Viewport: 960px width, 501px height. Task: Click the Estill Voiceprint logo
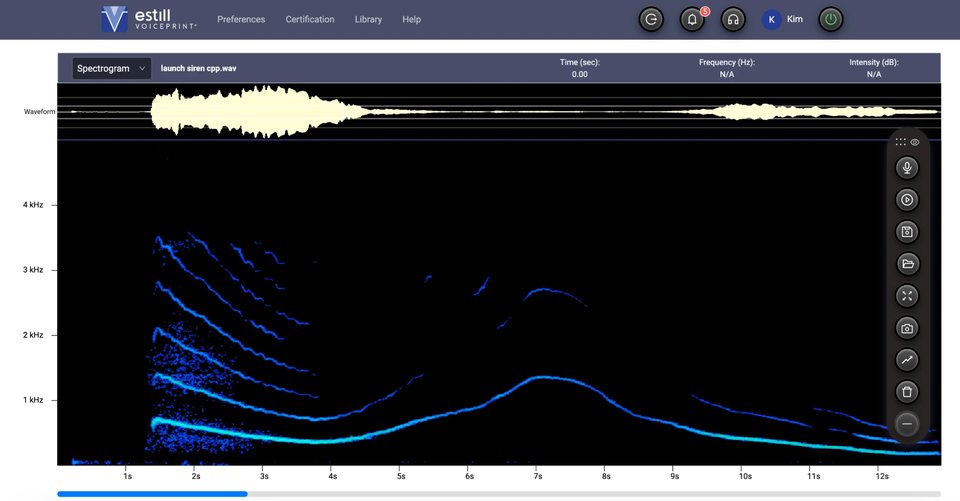click(x=149, y=19)
